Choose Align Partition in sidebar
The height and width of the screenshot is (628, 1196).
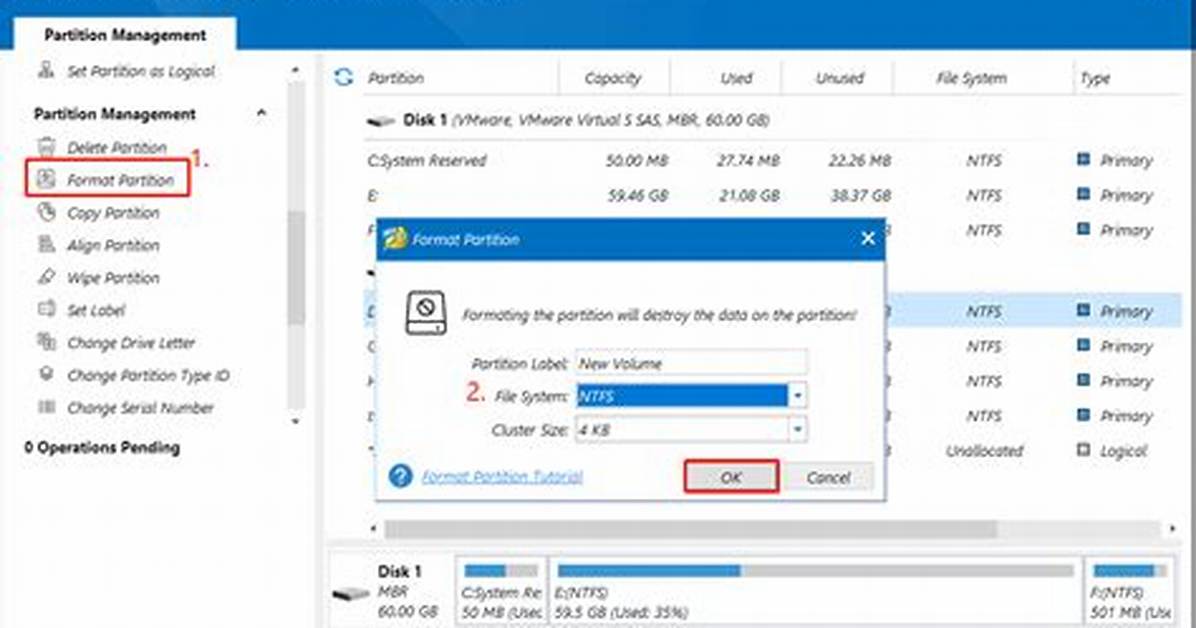pos(113,245)
